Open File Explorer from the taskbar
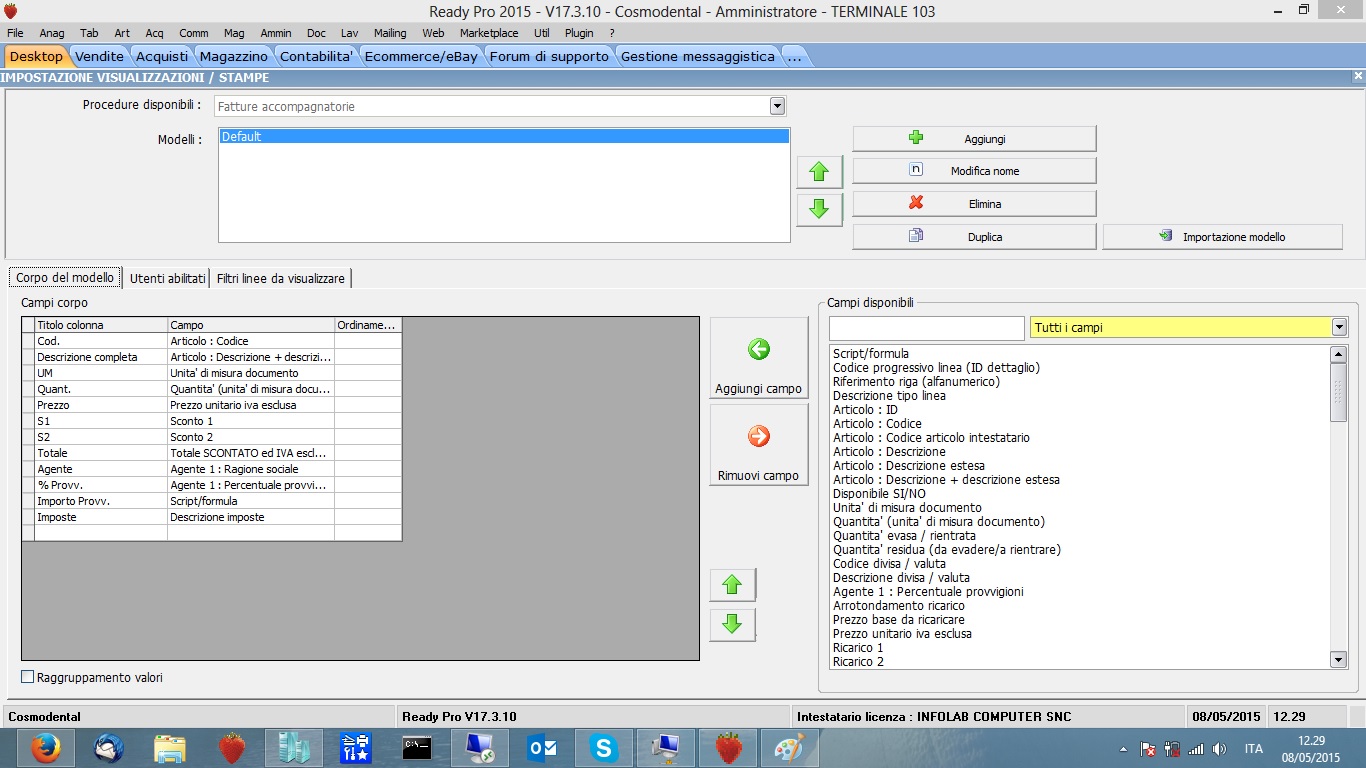 pos(170,748)
